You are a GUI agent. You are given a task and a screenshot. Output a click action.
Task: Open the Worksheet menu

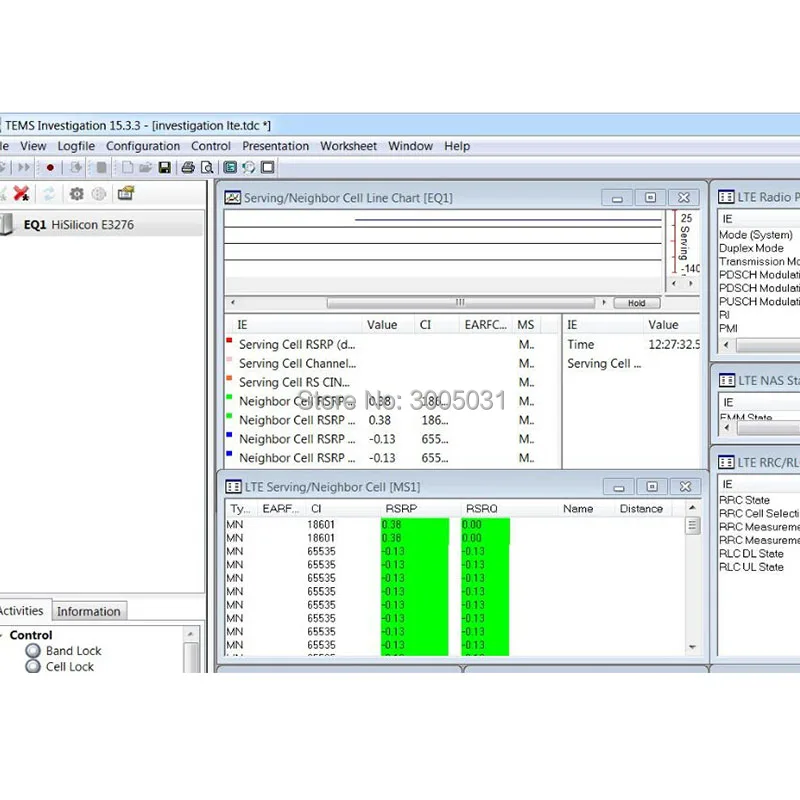click(x=348, y=146)
